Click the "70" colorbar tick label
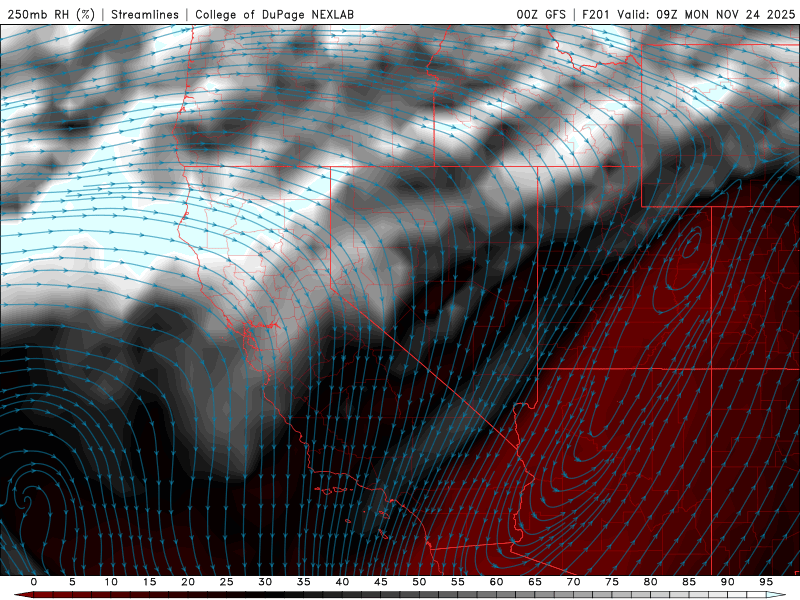Screen dimensions: 800x600 click(x=573, y=582)
